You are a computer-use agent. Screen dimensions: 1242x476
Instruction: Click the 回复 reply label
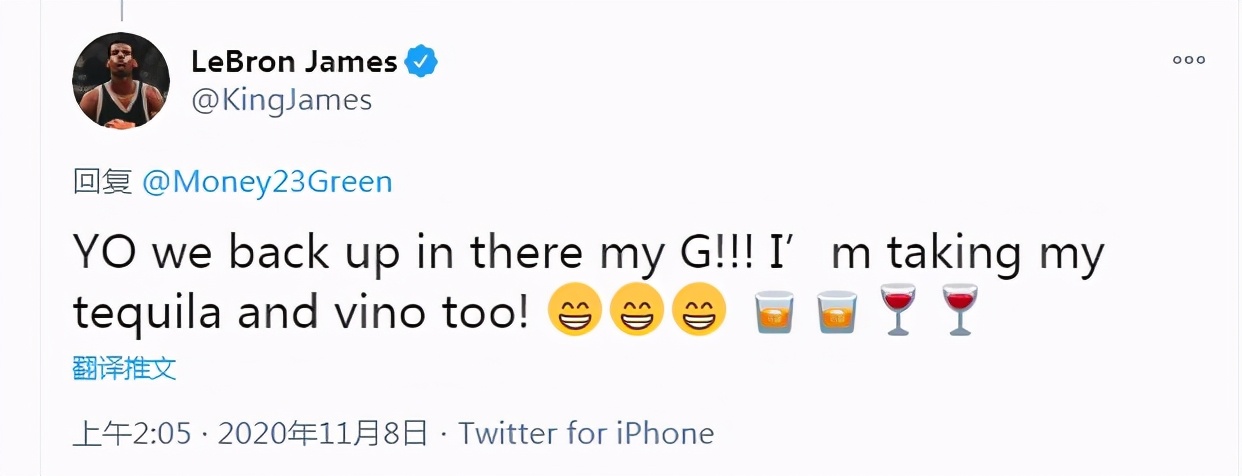point(102,181)
